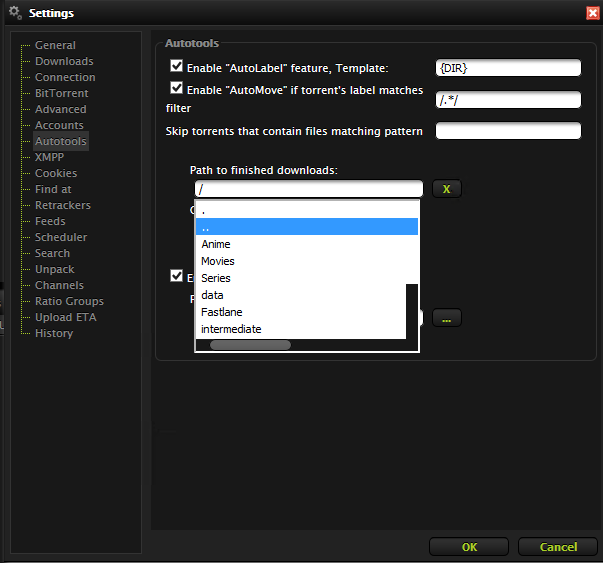Select the Fastlane folder
Viewport: 603px width, 563px height.
point(301,312)
